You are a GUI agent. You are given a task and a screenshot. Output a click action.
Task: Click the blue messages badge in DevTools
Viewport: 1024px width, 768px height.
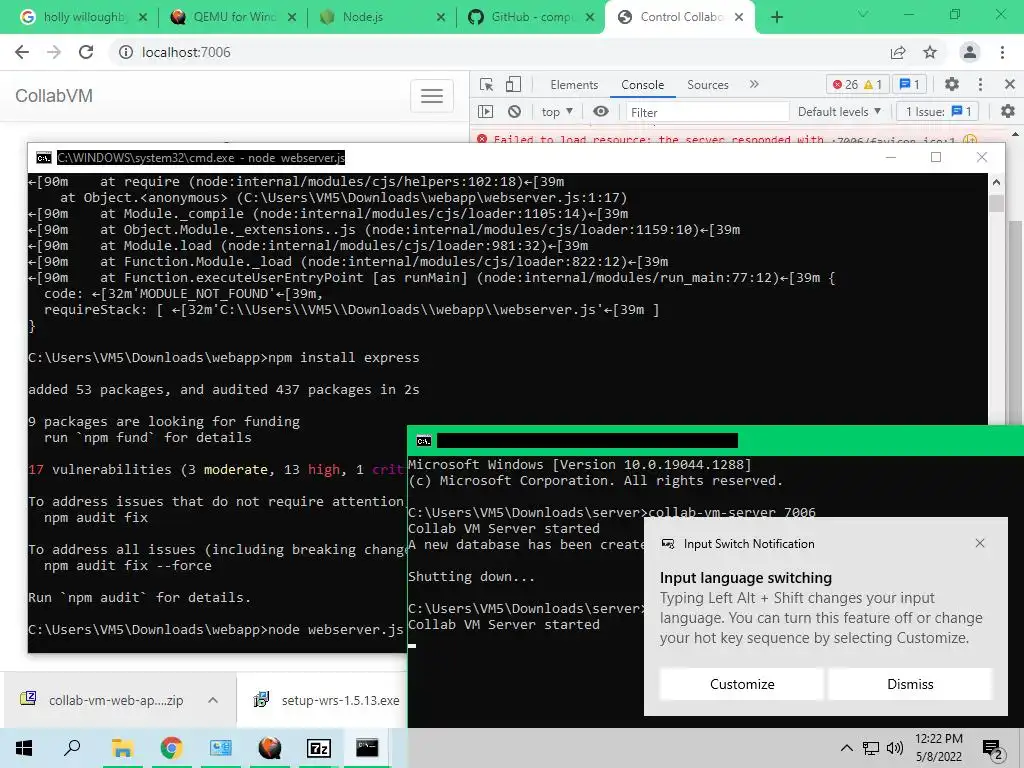click(x=910, y=84)
